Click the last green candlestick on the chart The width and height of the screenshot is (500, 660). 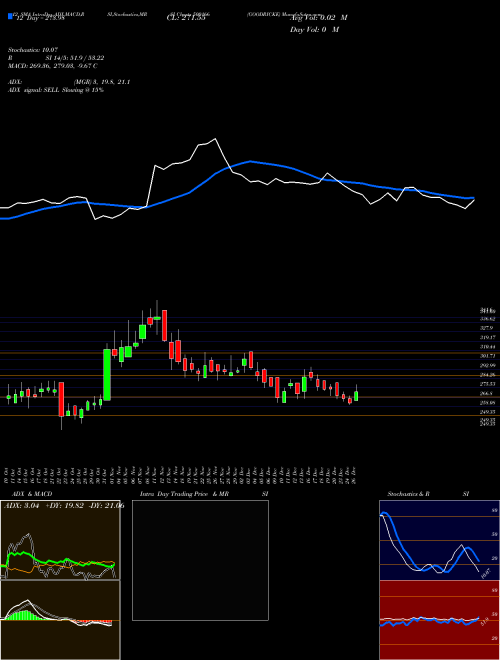[x=356, y=396]
